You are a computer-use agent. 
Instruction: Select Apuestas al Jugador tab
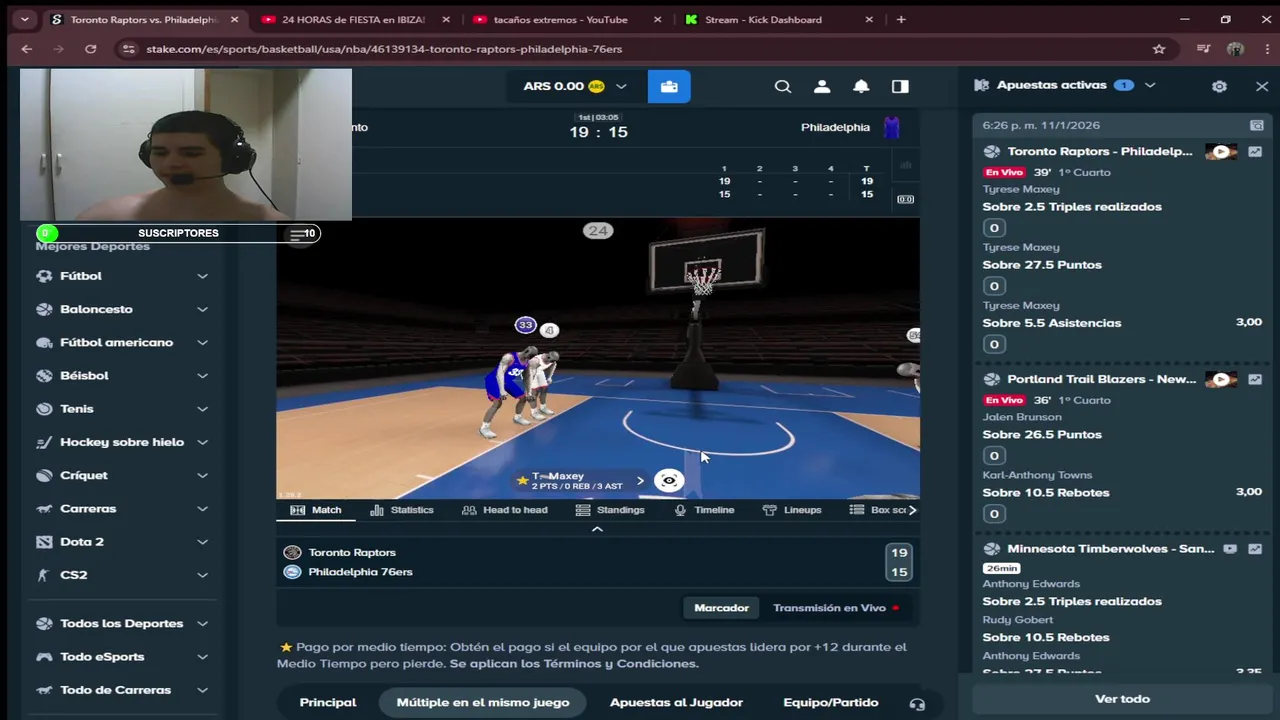pyautogui.click(x=676, y=702)
